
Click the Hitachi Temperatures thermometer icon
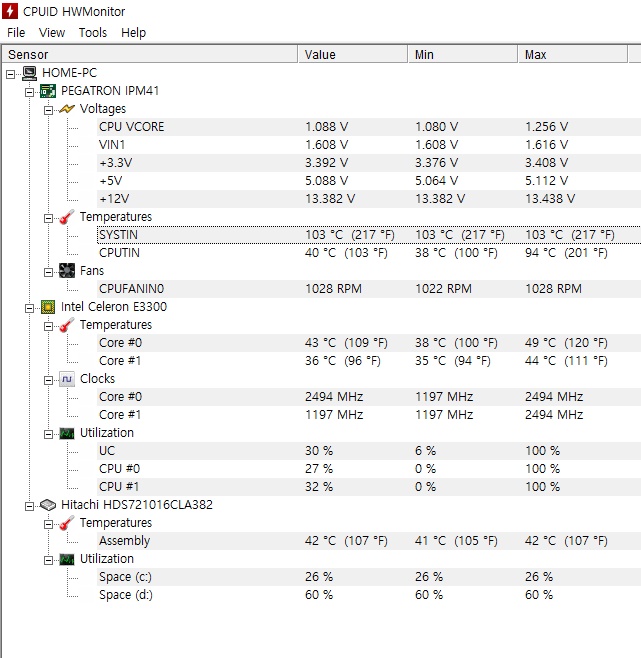click(67, 523)
